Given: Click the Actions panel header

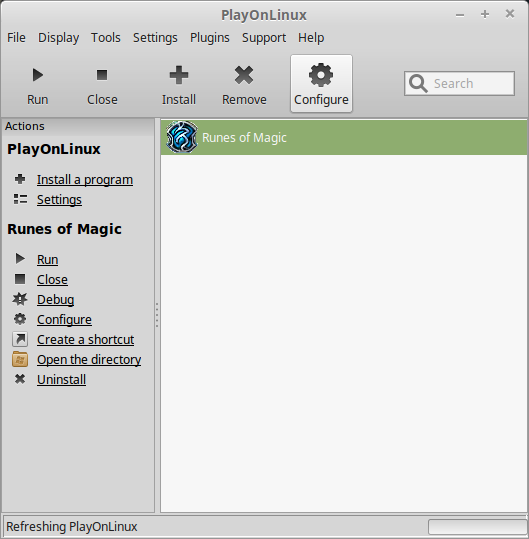Looking at the screenshot, I should [x=78, y=126].
